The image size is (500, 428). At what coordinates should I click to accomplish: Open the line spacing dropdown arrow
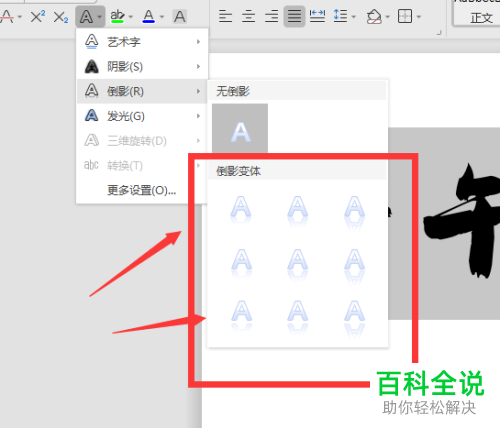click(x=354, y=16)
